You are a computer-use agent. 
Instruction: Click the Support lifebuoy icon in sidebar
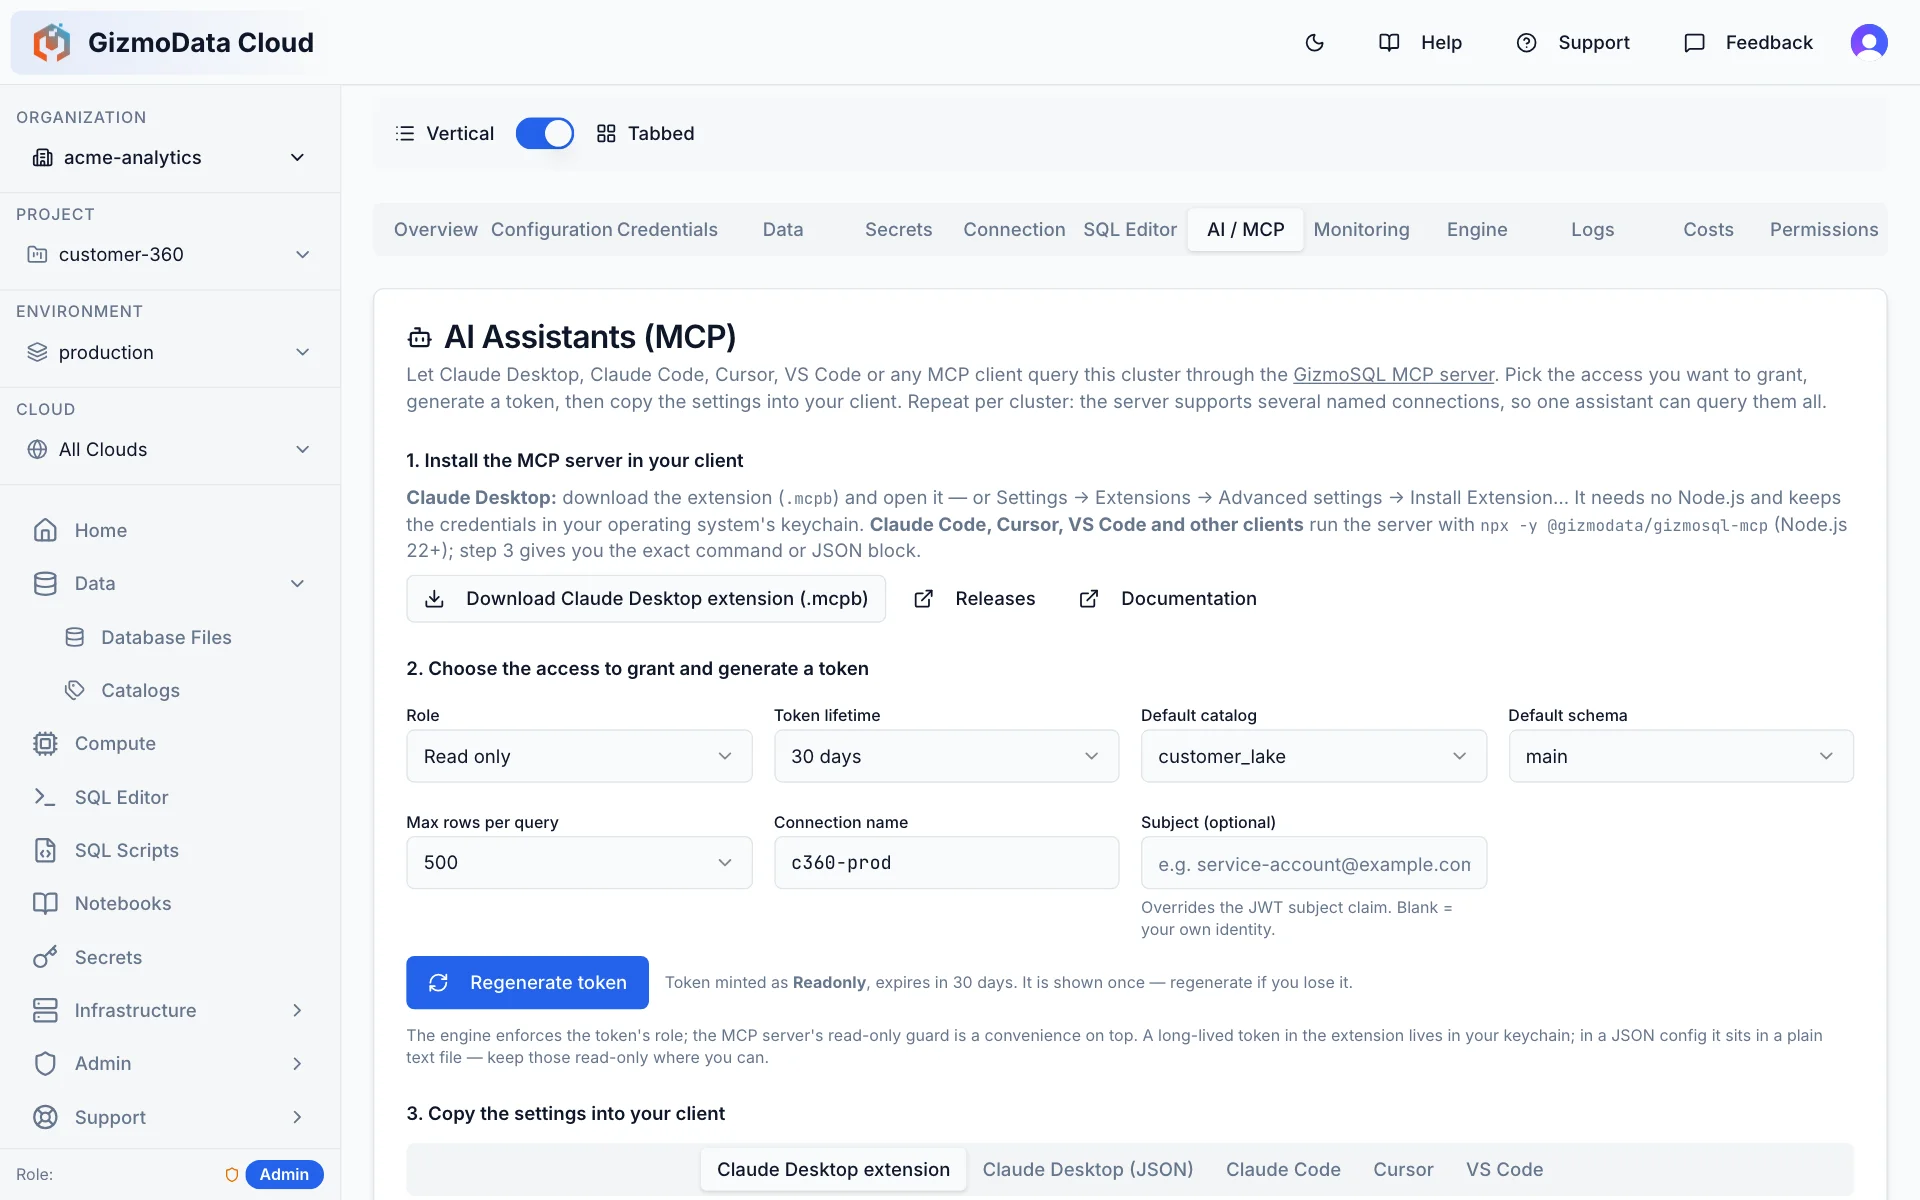pos(45,1117)
